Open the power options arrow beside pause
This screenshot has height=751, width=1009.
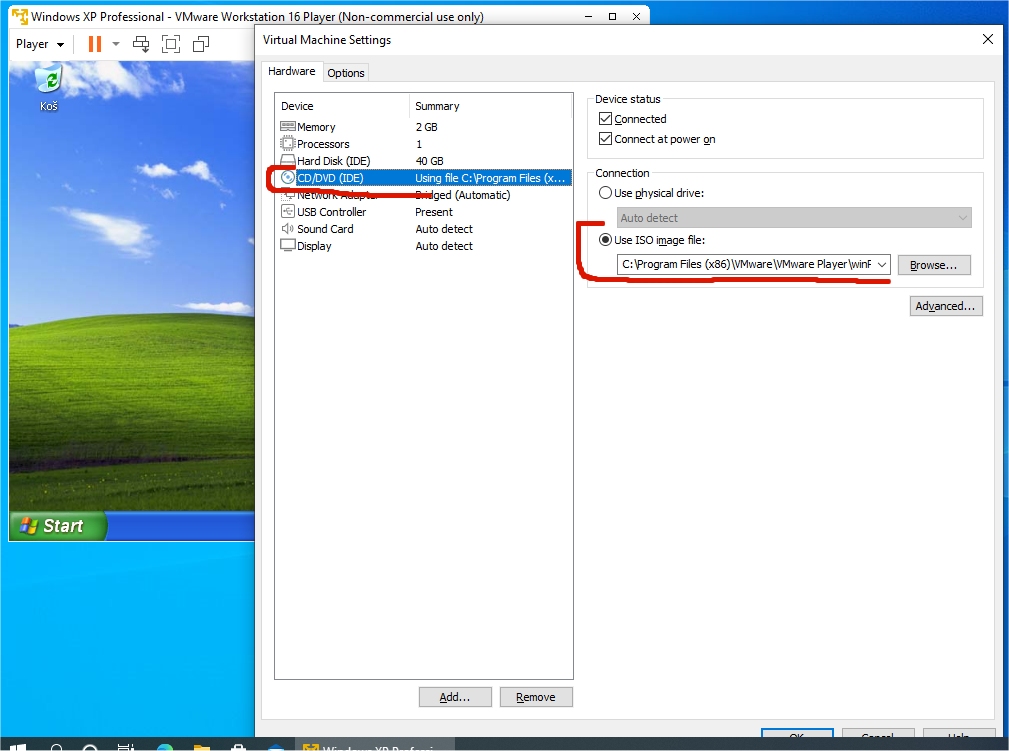[x=116, y=44]
